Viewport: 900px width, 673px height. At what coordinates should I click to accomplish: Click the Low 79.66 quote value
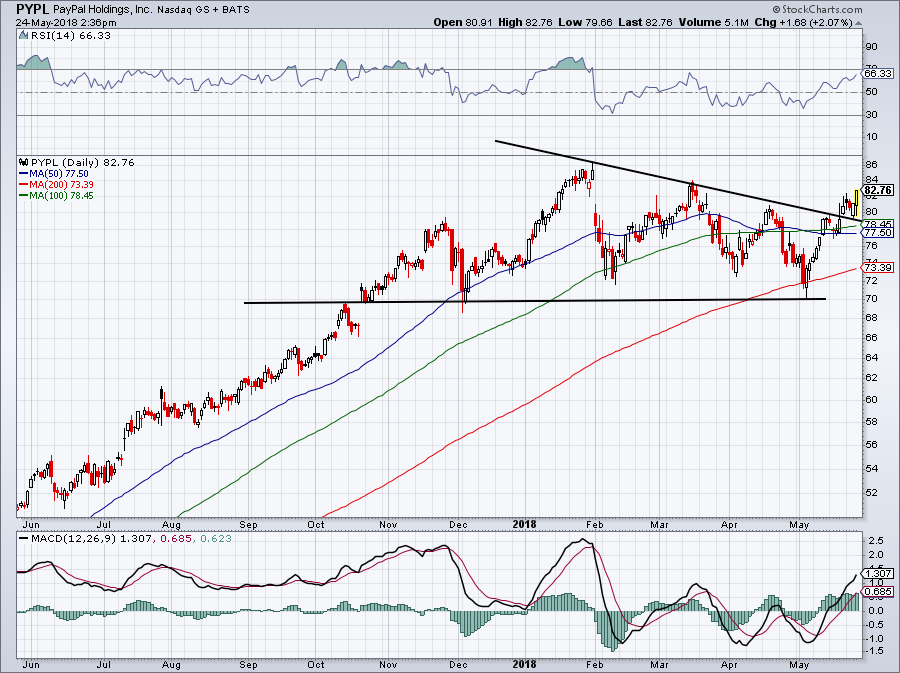(x=585, y=22)
